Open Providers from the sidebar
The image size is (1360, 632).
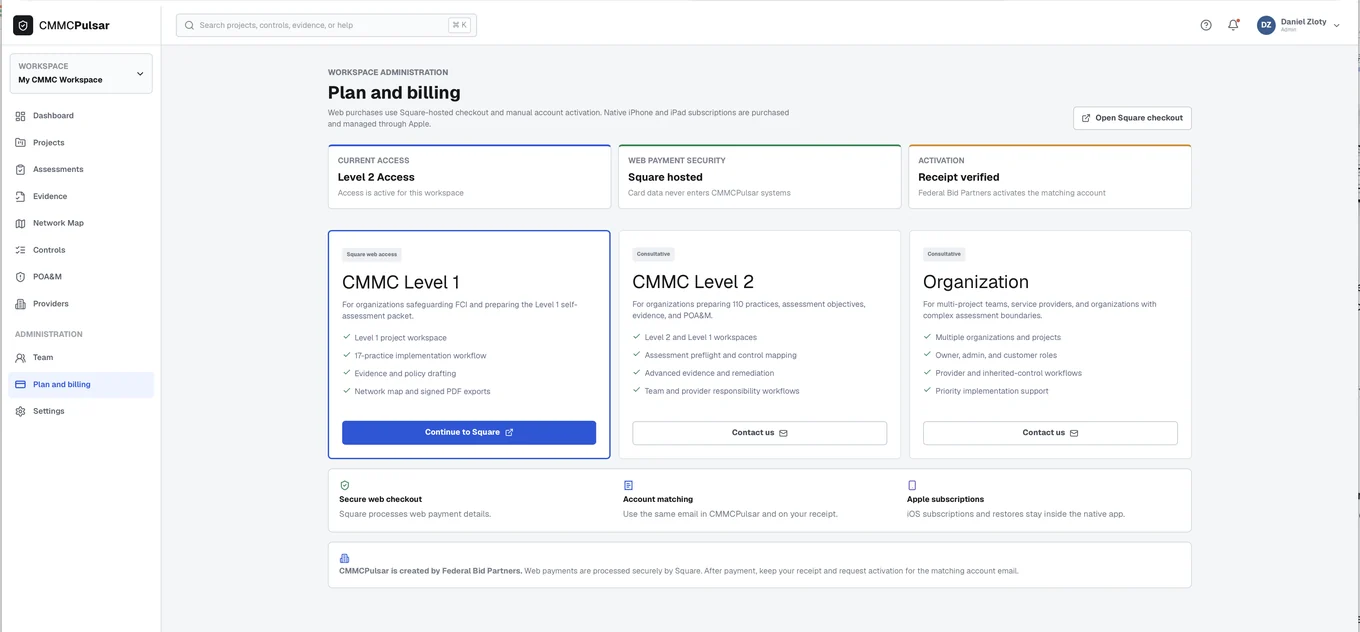(81, 304)
